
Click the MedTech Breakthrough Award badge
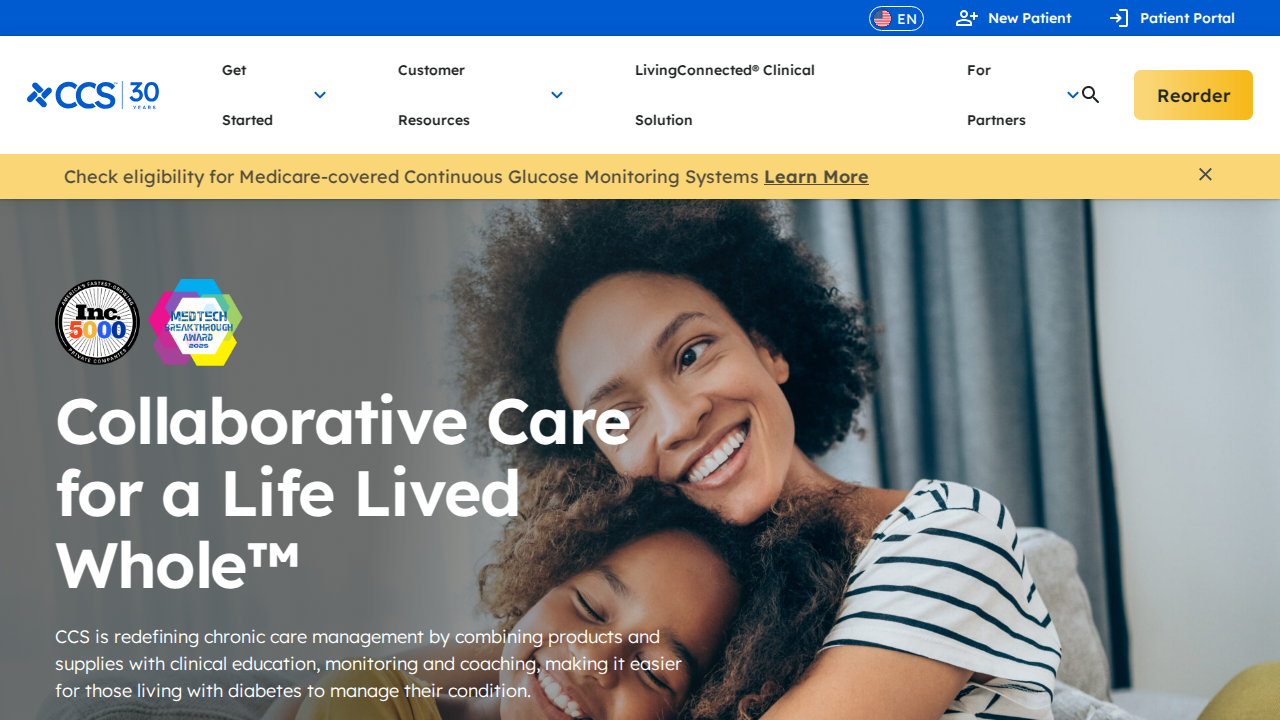(196, 322)
